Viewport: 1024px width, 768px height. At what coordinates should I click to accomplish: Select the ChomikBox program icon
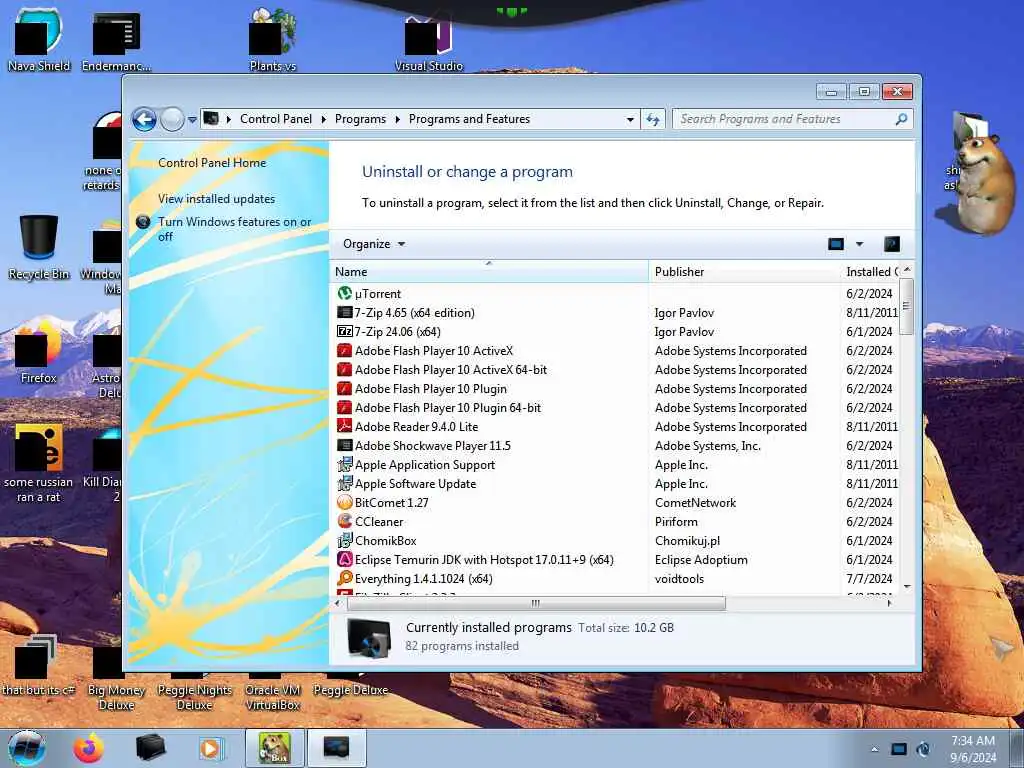[344, 540]
